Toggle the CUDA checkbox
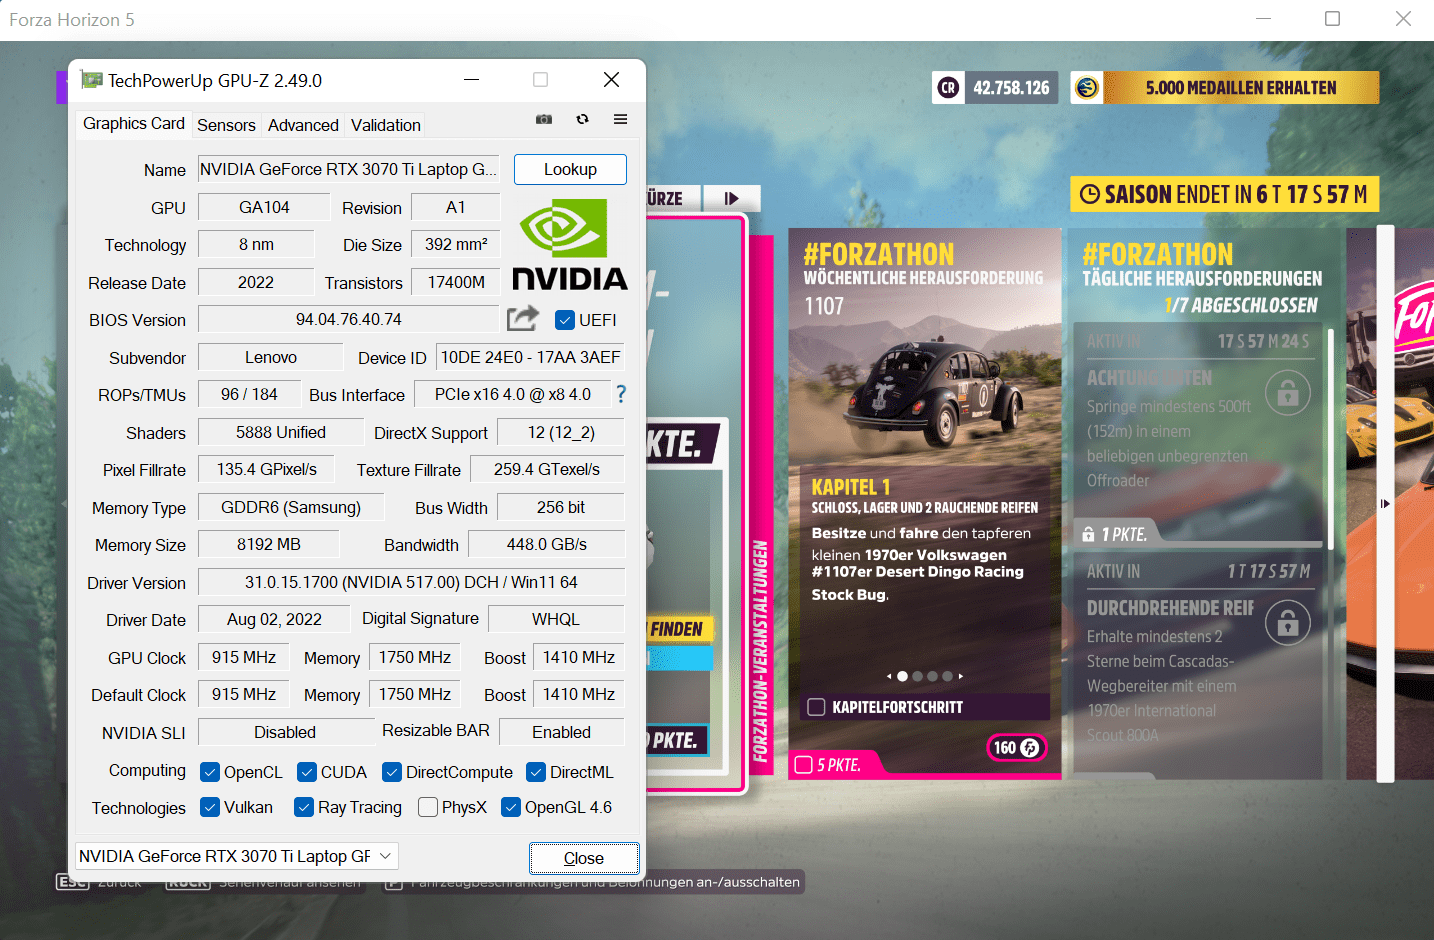 [x=308, y=772]
